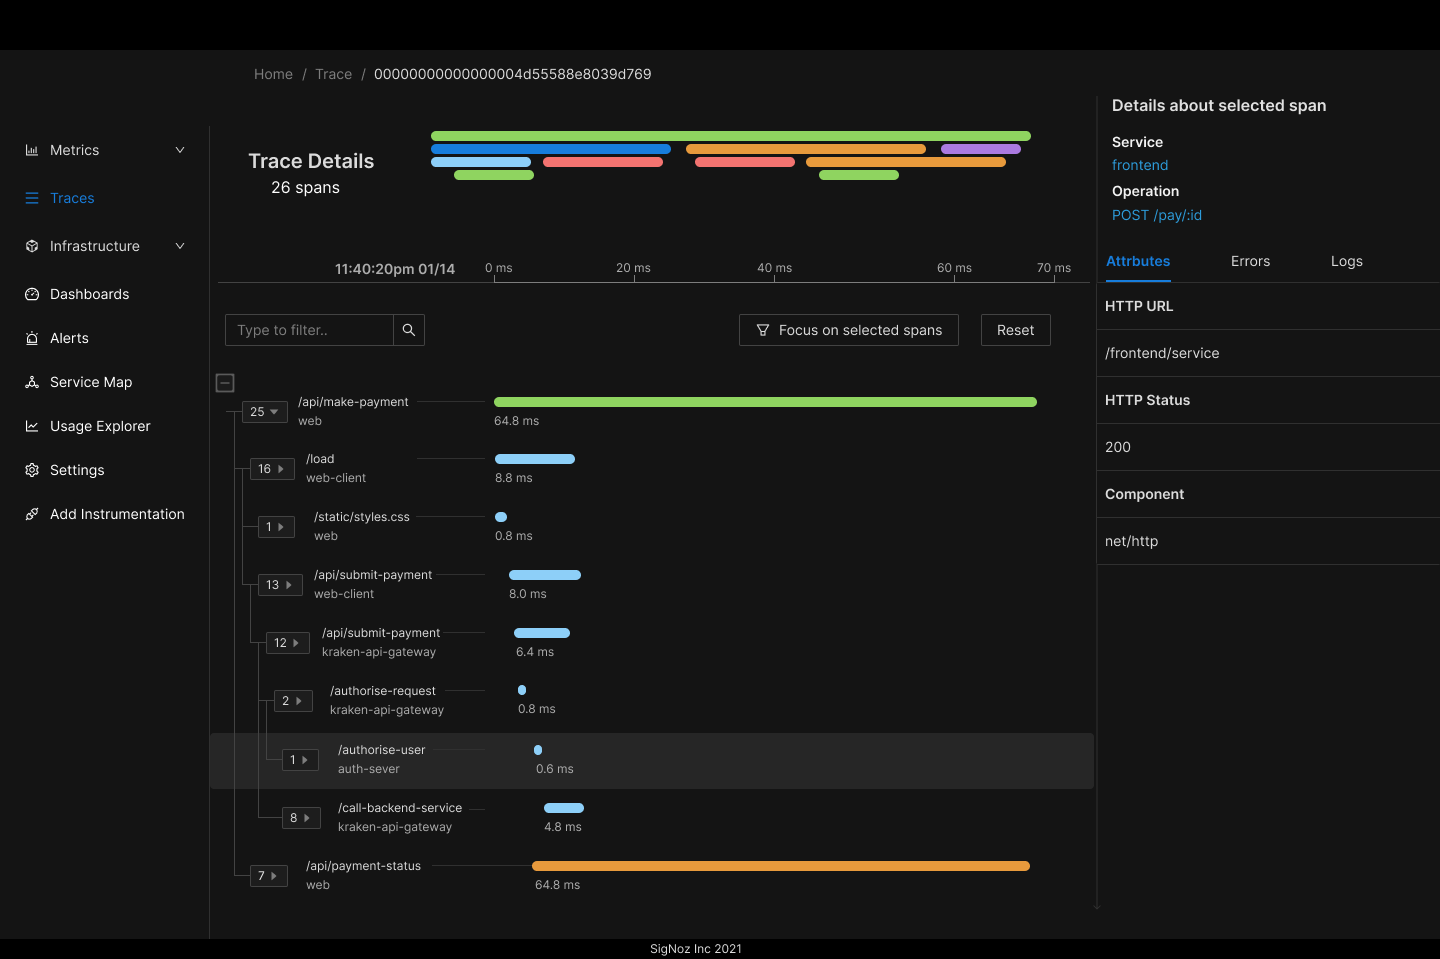This screenshot has height=959, width=1440.
Task: Expand the /authorise-user span toggle
Action: coord(300,760)
